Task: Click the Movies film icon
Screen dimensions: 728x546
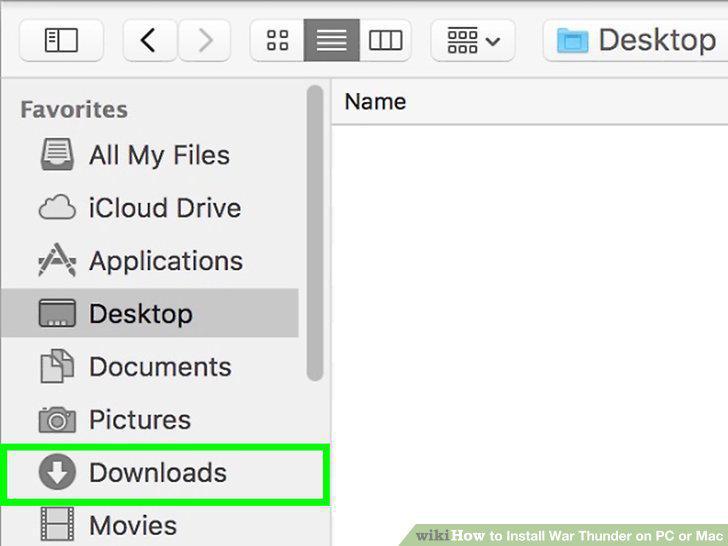Action: [57, 525]
